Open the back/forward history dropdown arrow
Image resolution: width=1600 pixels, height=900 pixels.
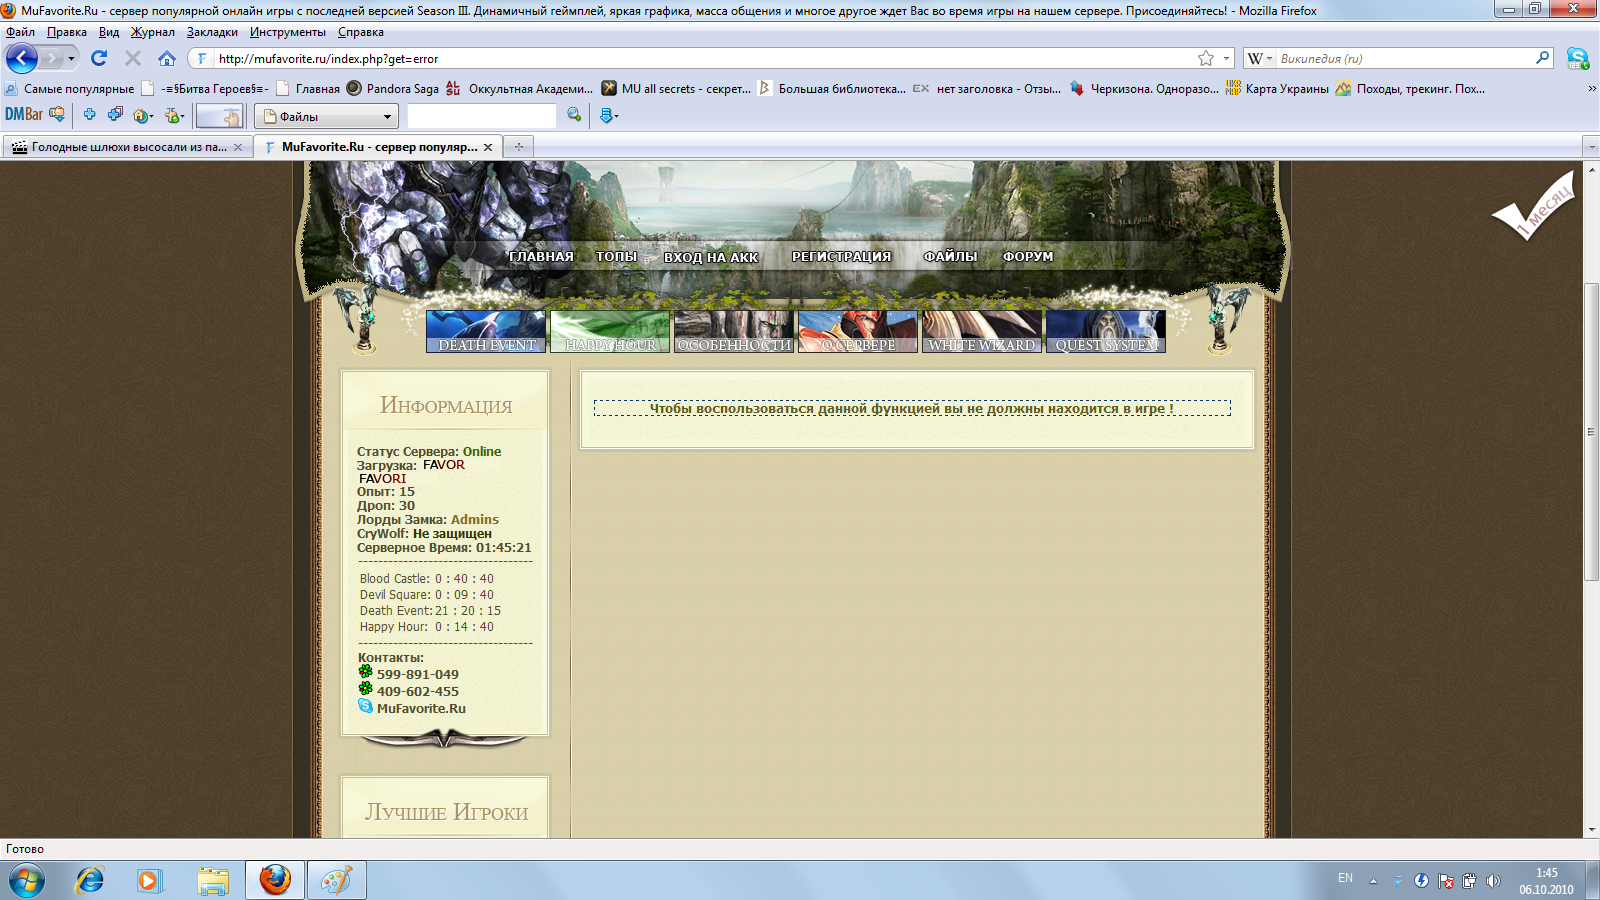[x=71, y=58]
